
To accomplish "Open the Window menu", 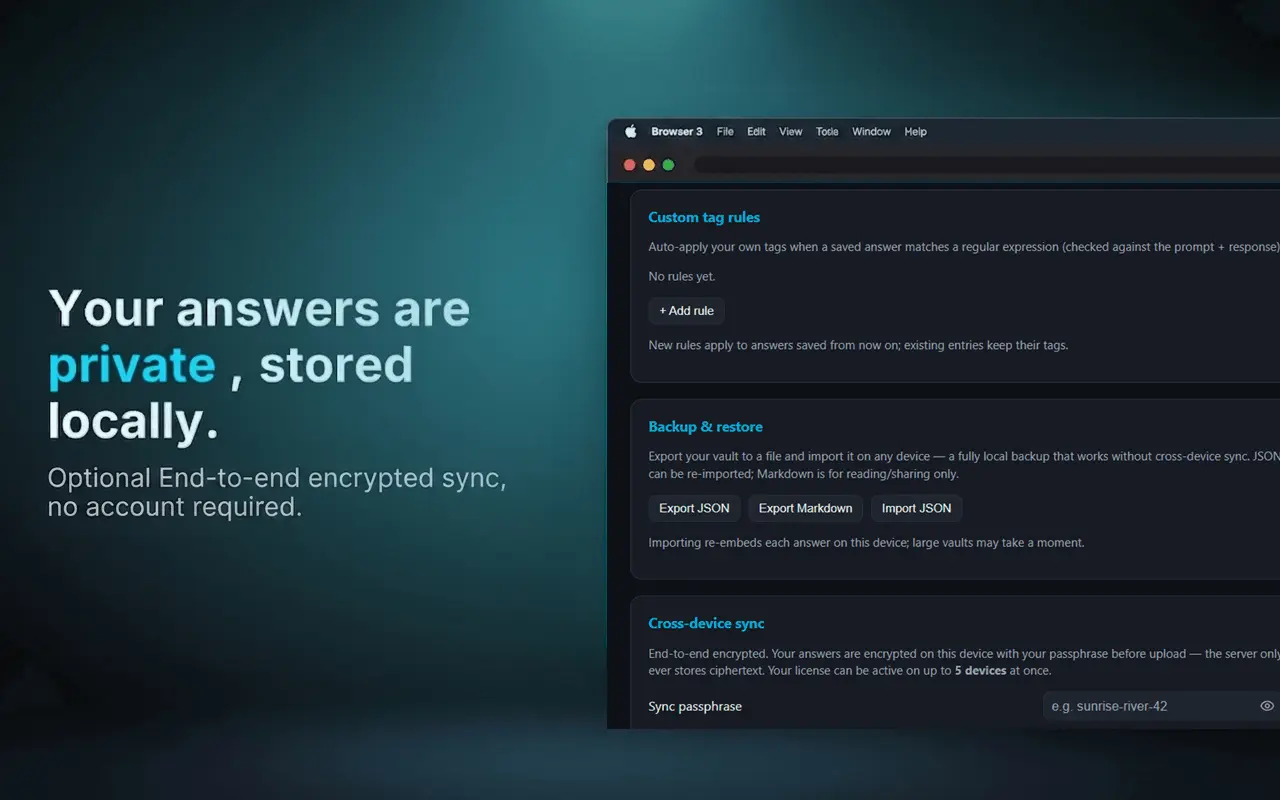I will pos(871,131).
